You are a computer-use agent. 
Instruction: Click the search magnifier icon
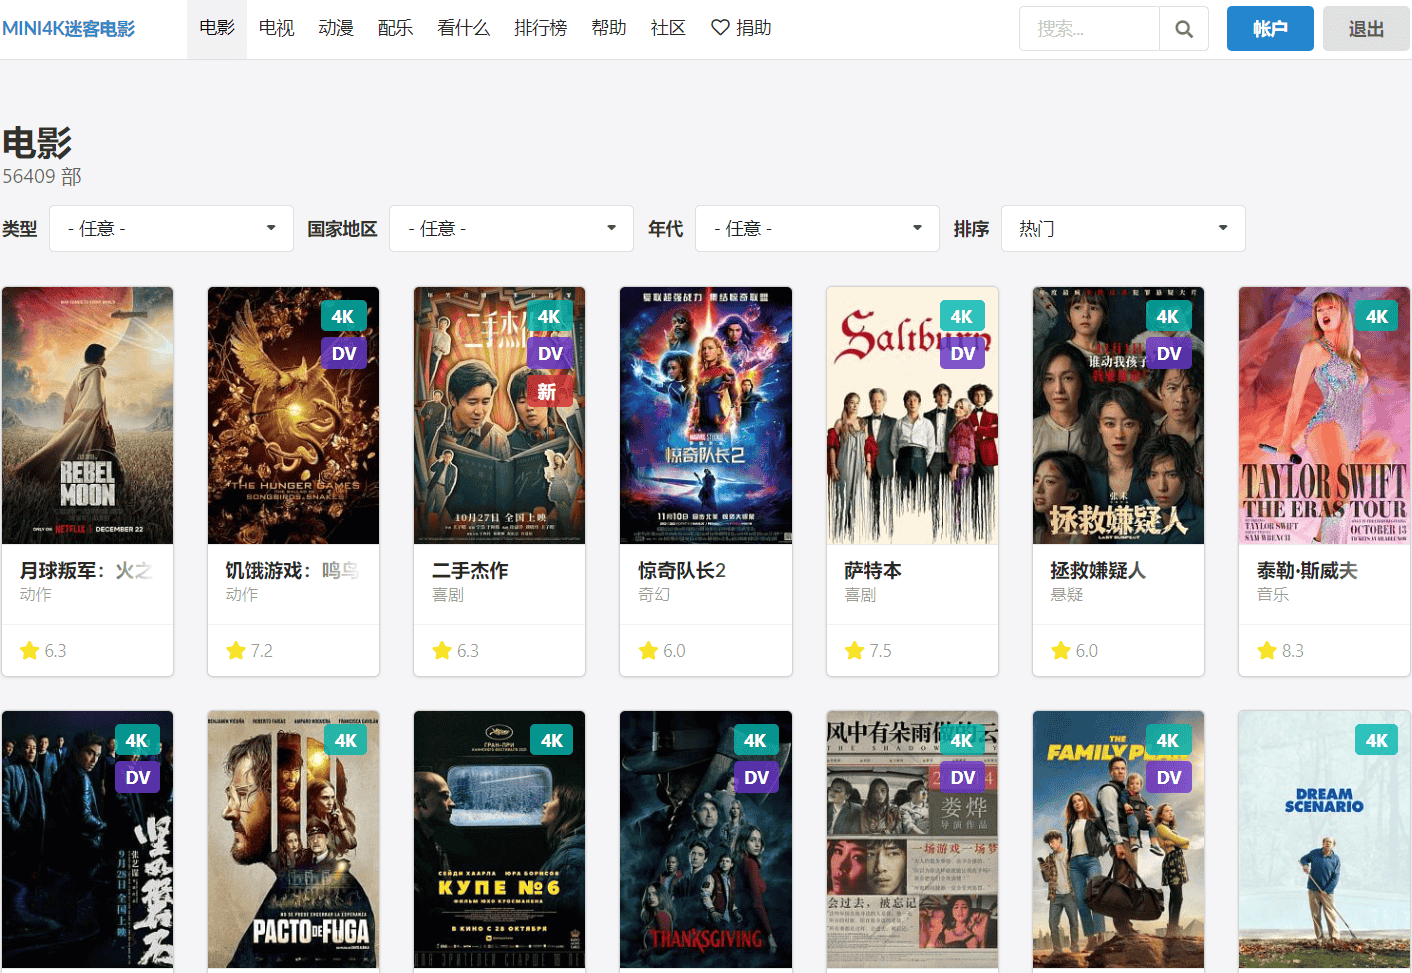[1184, 29]
